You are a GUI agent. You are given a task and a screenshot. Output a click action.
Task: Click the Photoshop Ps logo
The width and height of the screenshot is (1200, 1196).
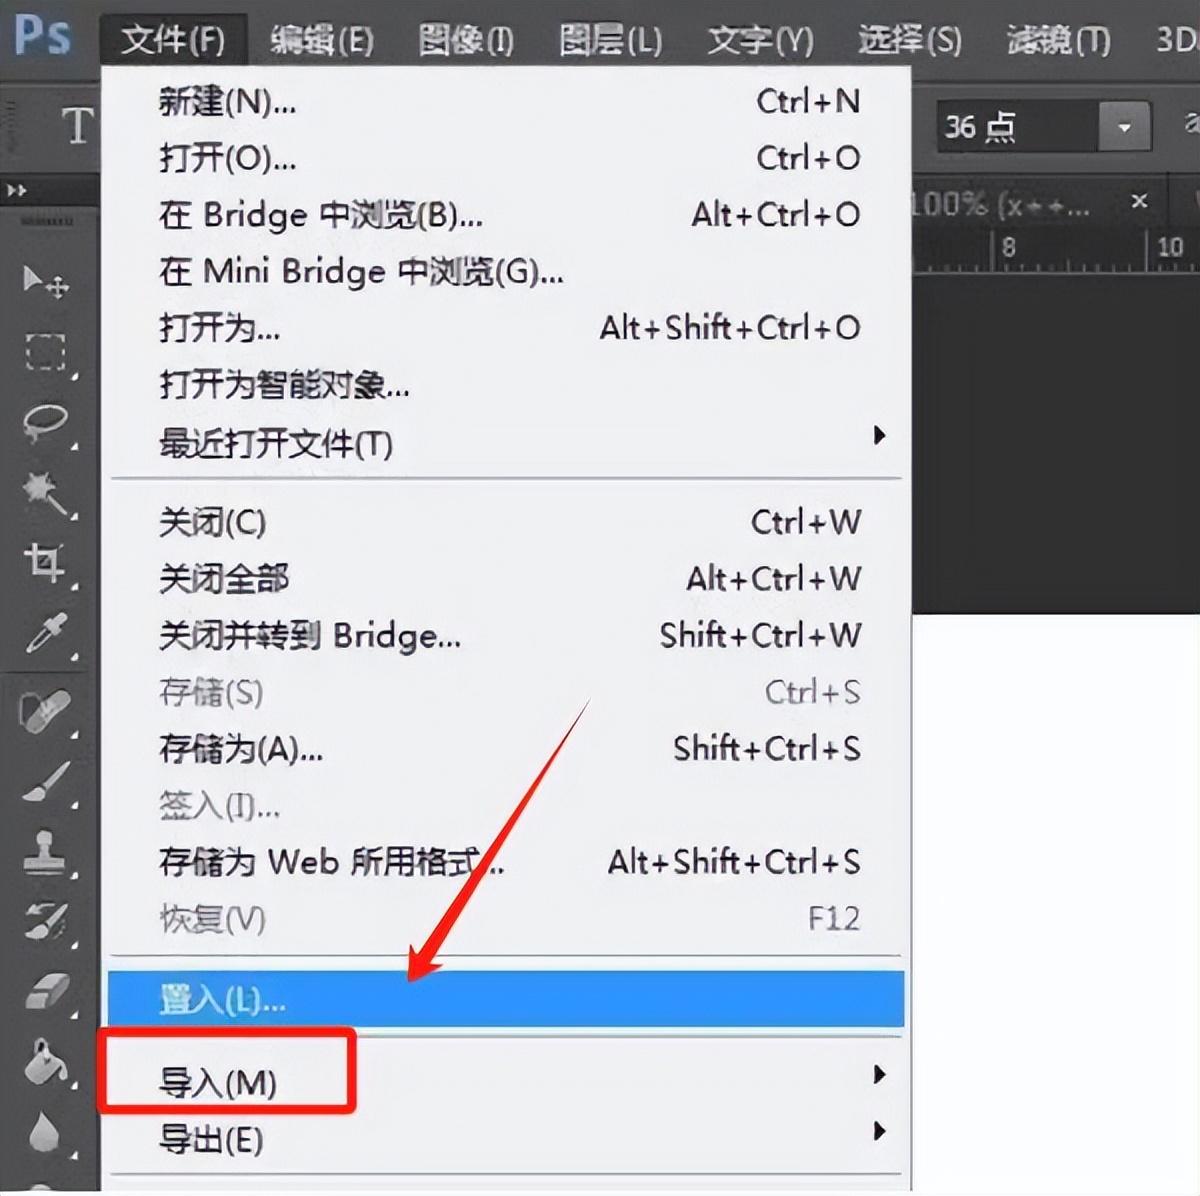43,36
